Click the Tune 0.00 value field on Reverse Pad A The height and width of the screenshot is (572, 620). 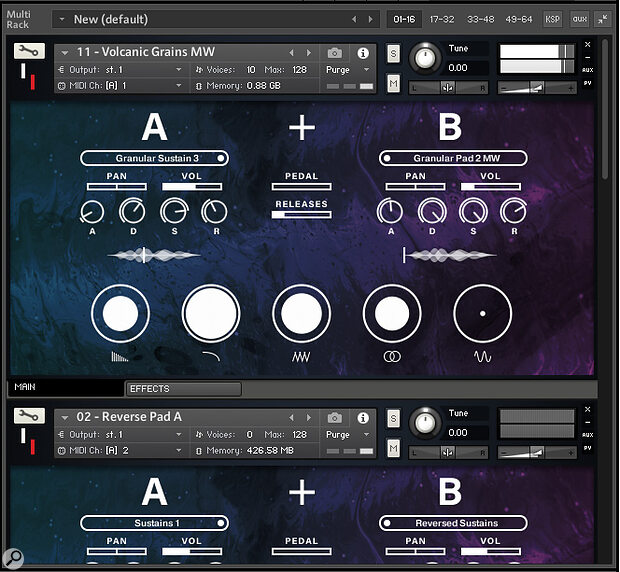pyautogui.click(x=467, y=432)
